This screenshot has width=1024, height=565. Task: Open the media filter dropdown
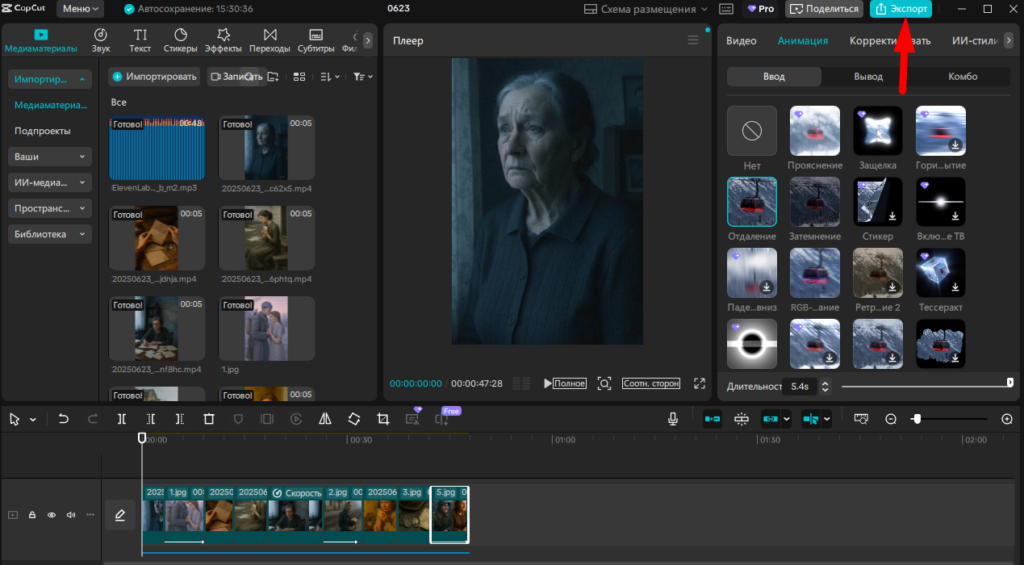click(362, 76)
